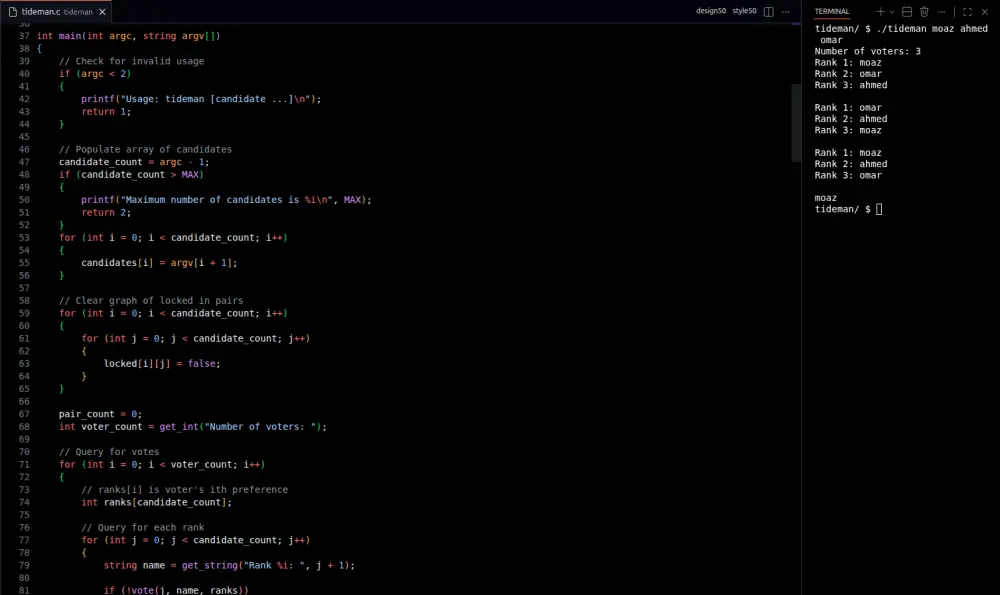Image resolution: width=1000 pixels, height=595 pixels.
Task: Click 'return 2;' on line 51
Action: (106, 212)
